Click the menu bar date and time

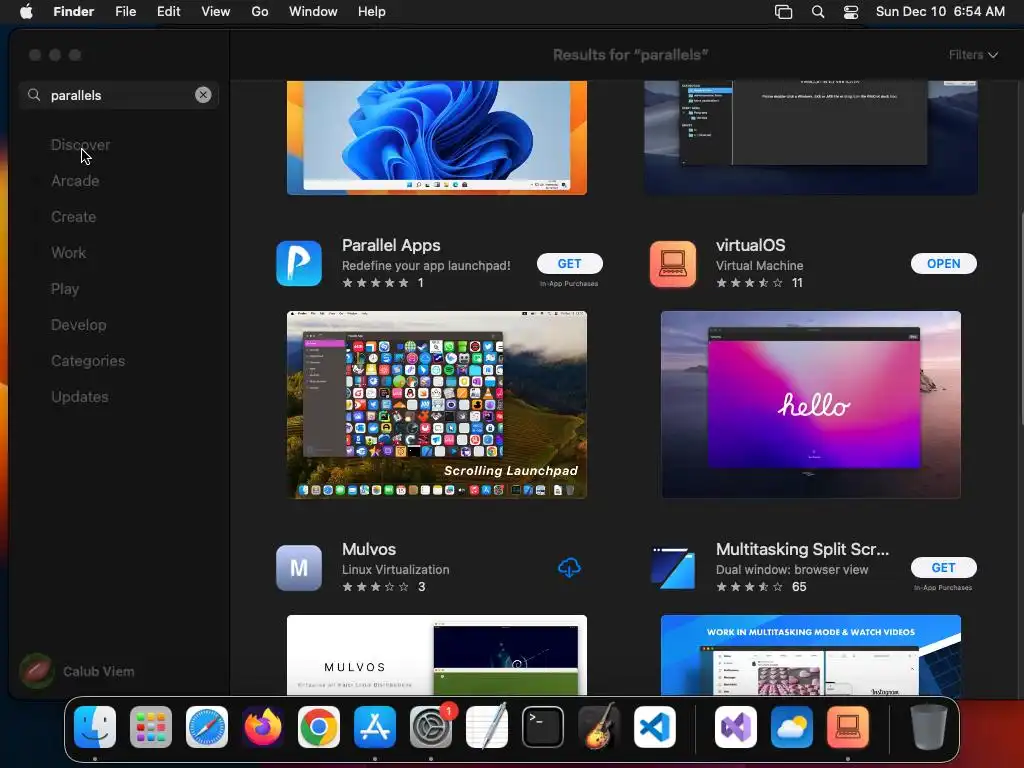point(940,12)
